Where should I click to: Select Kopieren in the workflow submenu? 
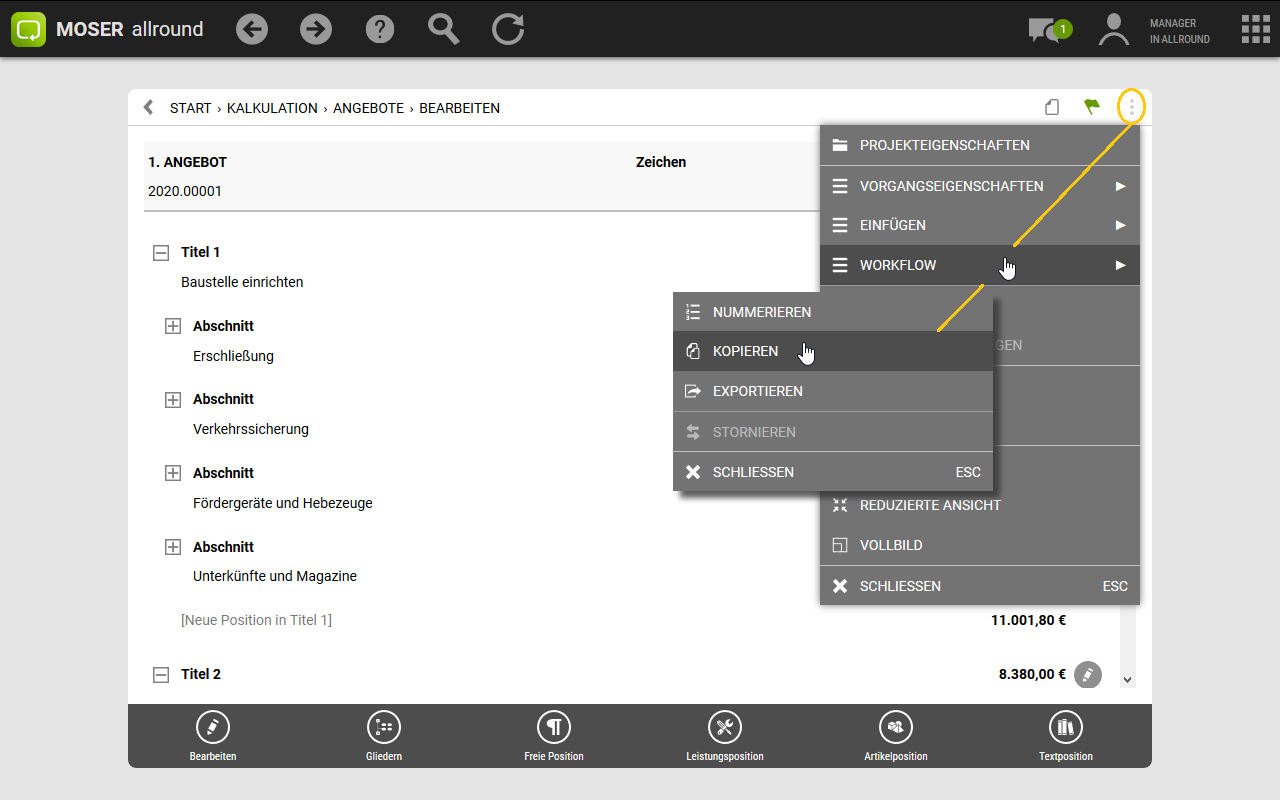[745, 352]
